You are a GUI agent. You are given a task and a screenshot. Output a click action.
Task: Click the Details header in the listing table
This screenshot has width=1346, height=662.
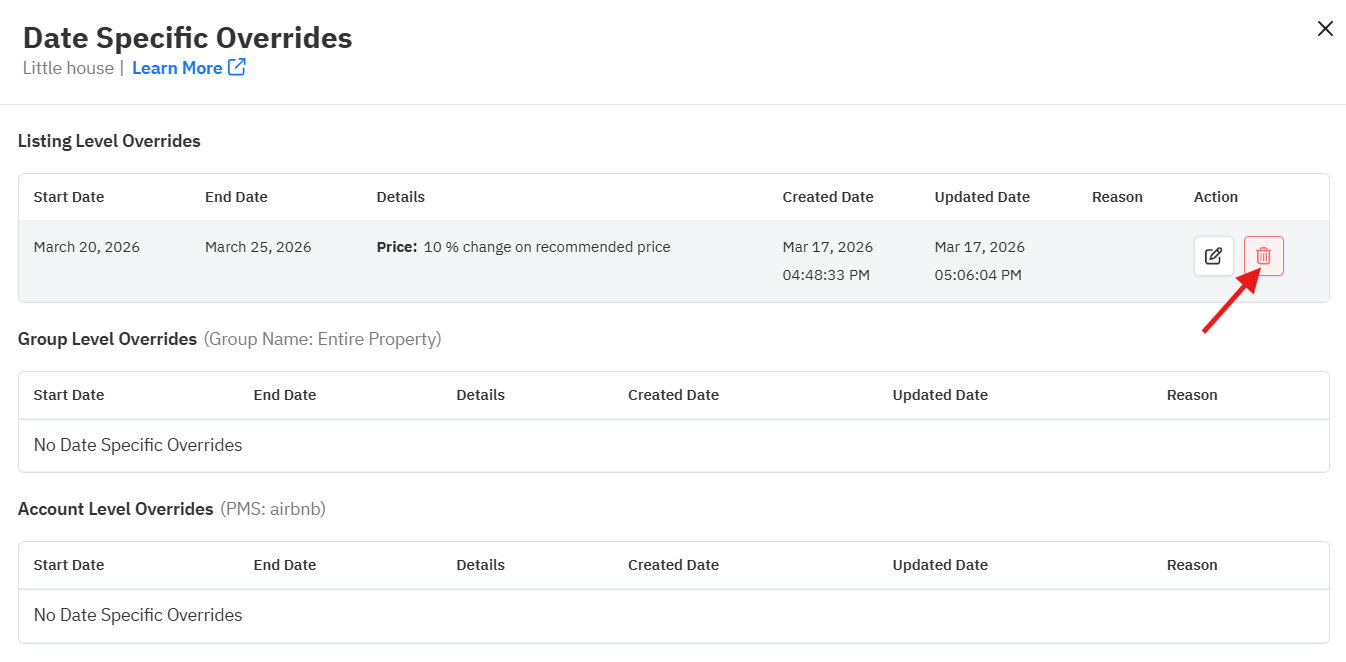[x=400, y=197]
